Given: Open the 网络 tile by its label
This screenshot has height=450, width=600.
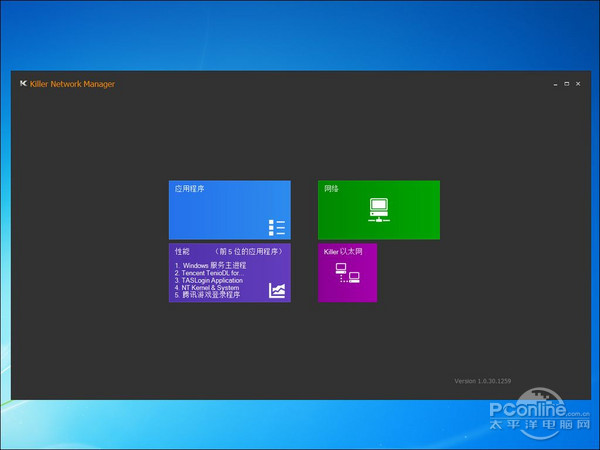Looking at the screenshot, I should (x=331, y=188).
